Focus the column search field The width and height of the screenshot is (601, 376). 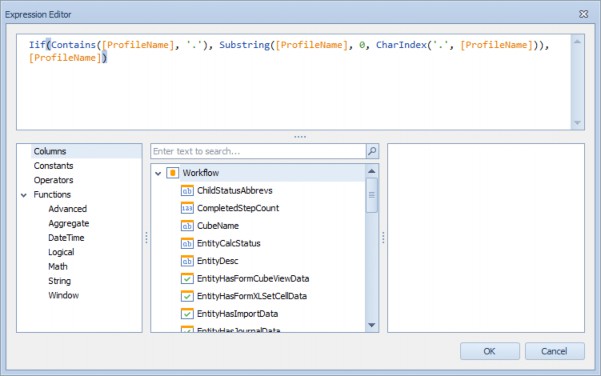click(258, 151)
